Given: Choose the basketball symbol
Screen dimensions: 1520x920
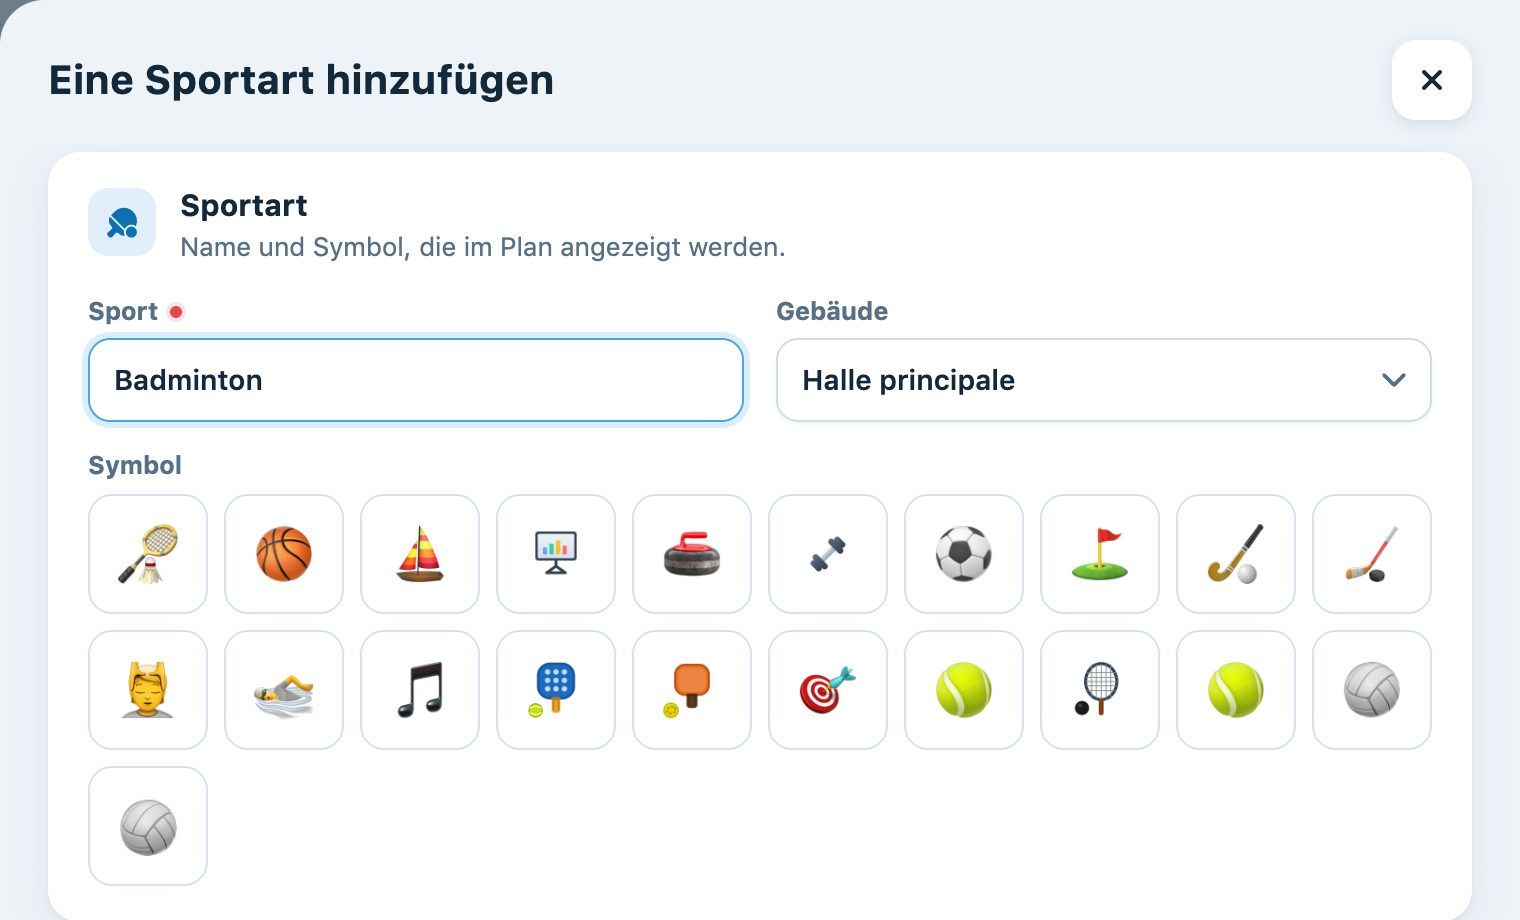Looking at the screenshot, I should [284, 554].
